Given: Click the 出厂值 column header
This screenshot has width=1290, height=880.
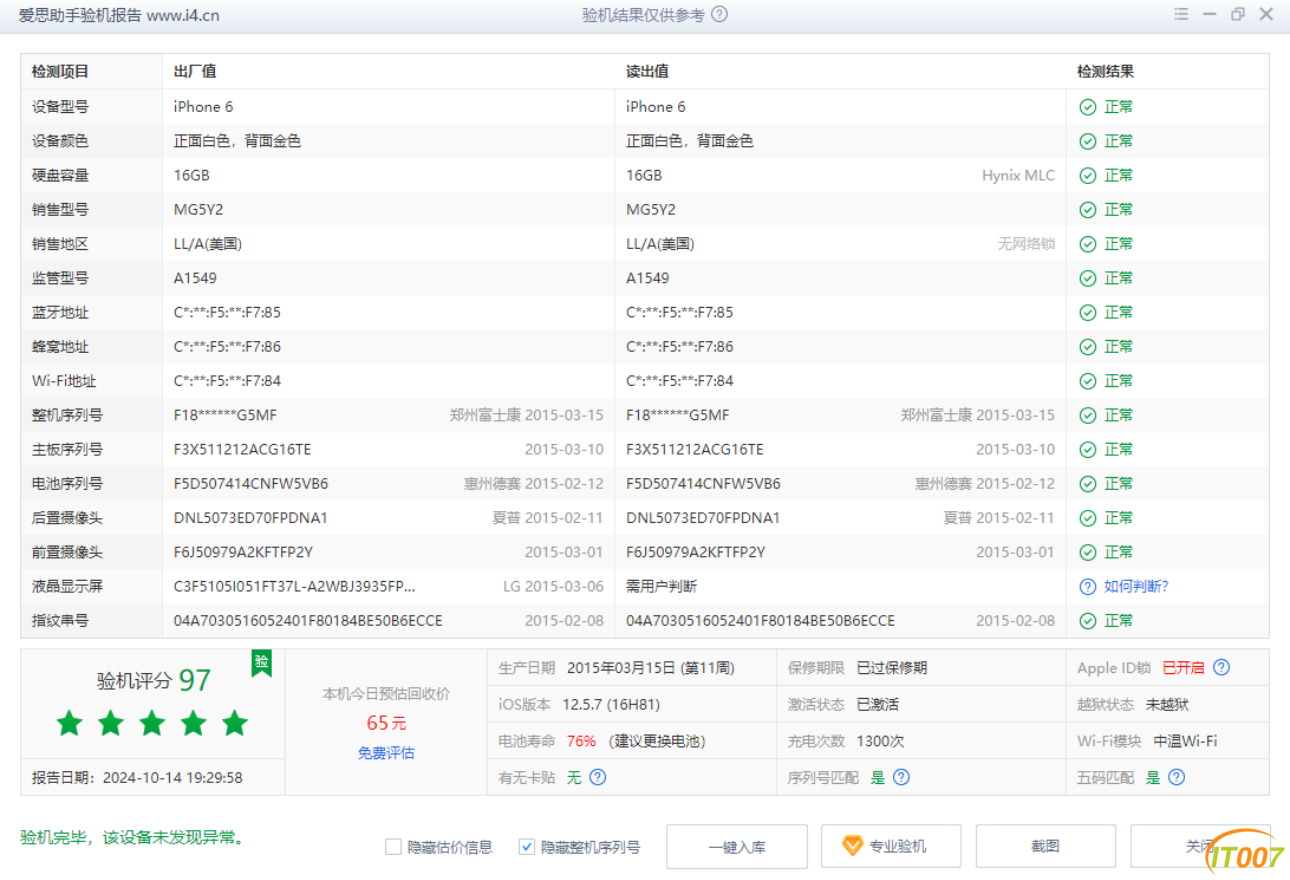Looking at the screenshot, I should pyautogui.click(x=195, y=72).
